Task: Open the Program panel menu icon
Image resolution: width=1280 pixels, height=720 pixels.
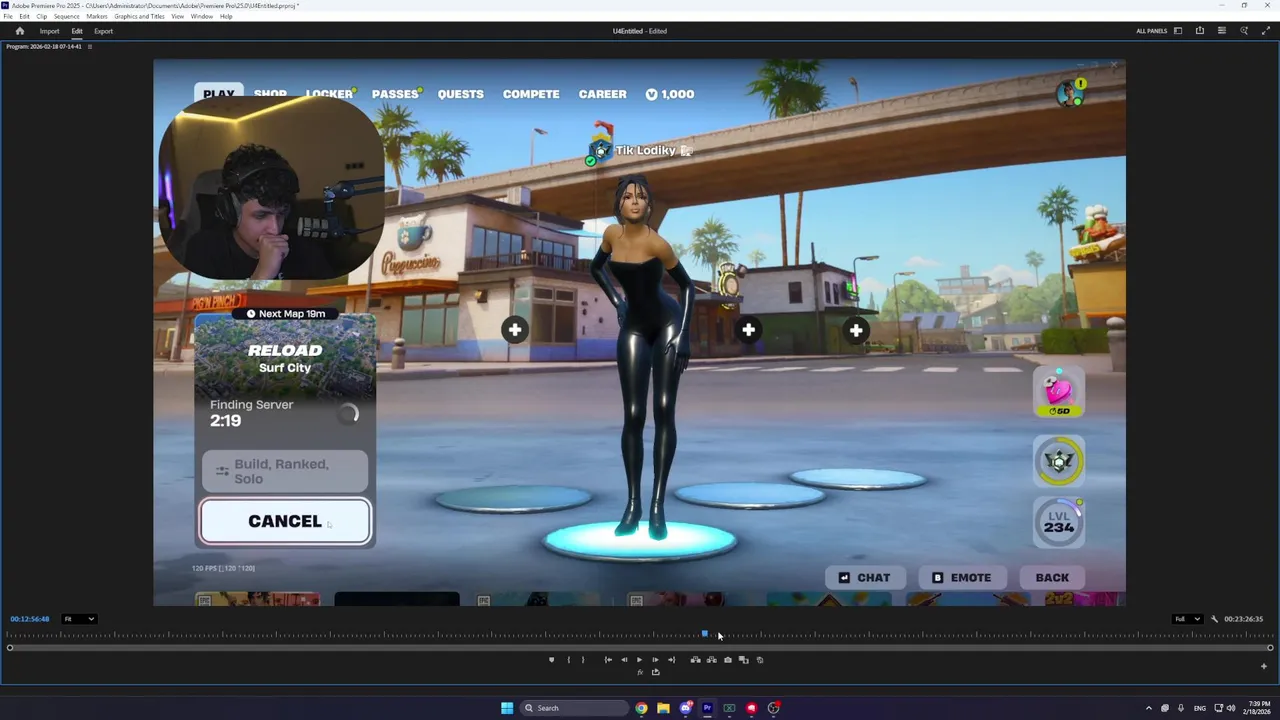Action: click(x=90, y=46)
